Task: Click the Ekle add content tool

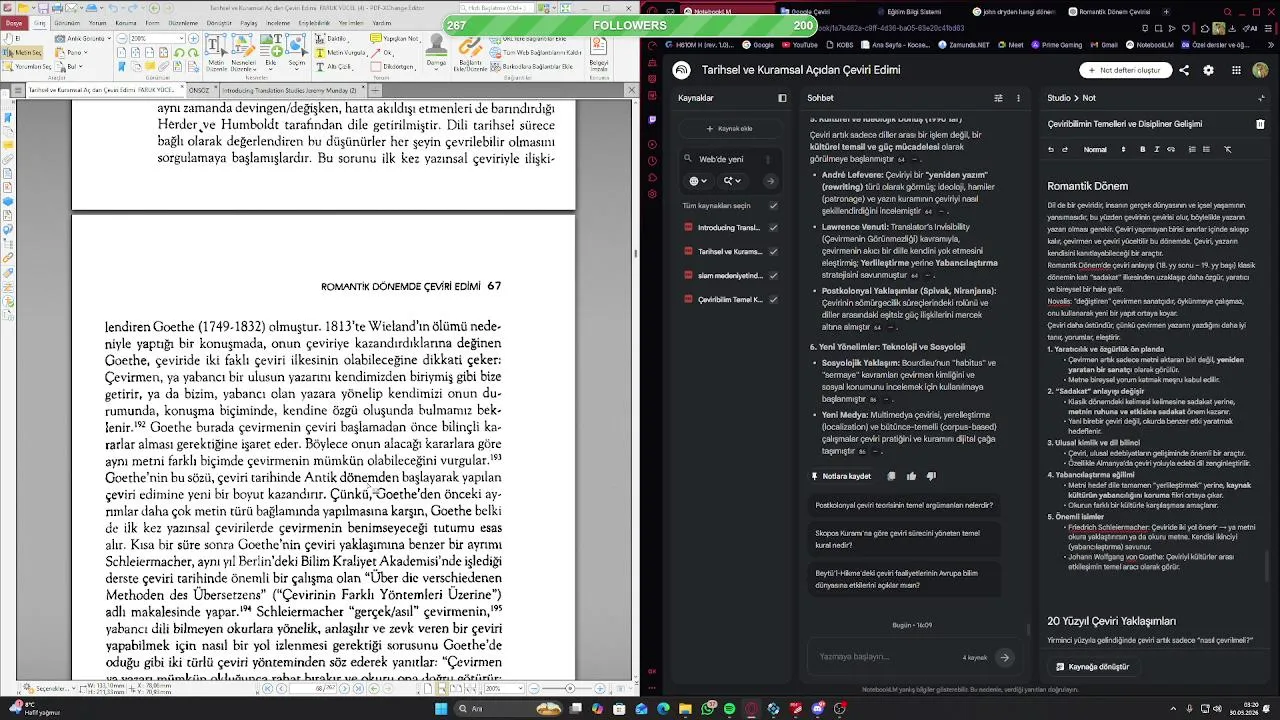Action: 271,52
